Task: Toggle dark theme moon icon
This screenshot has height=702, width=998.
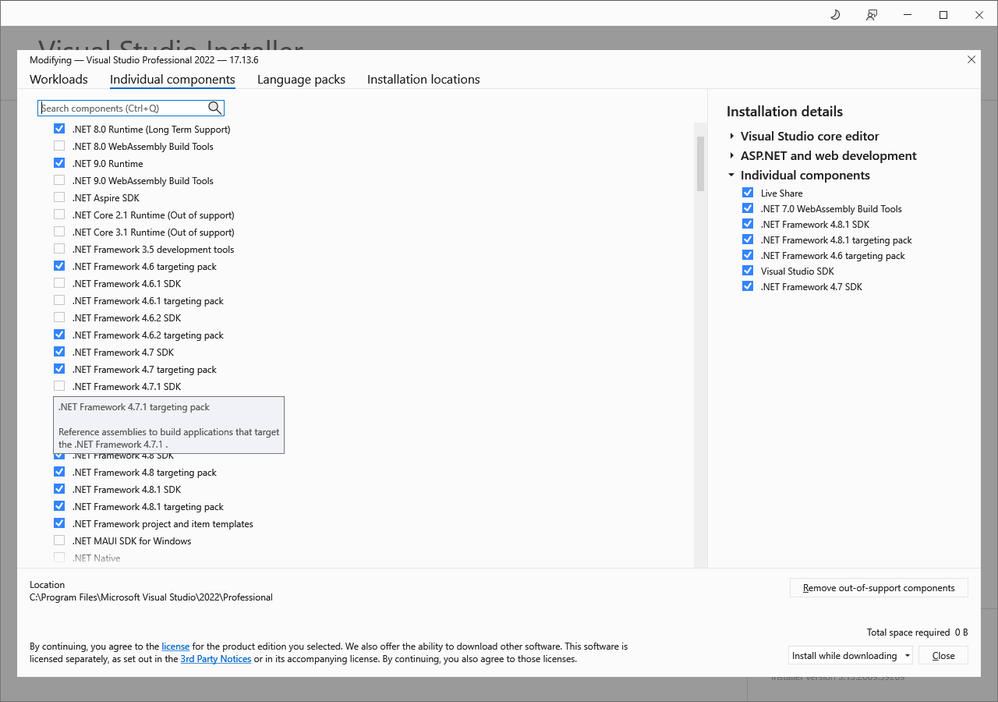Action: 835,15
